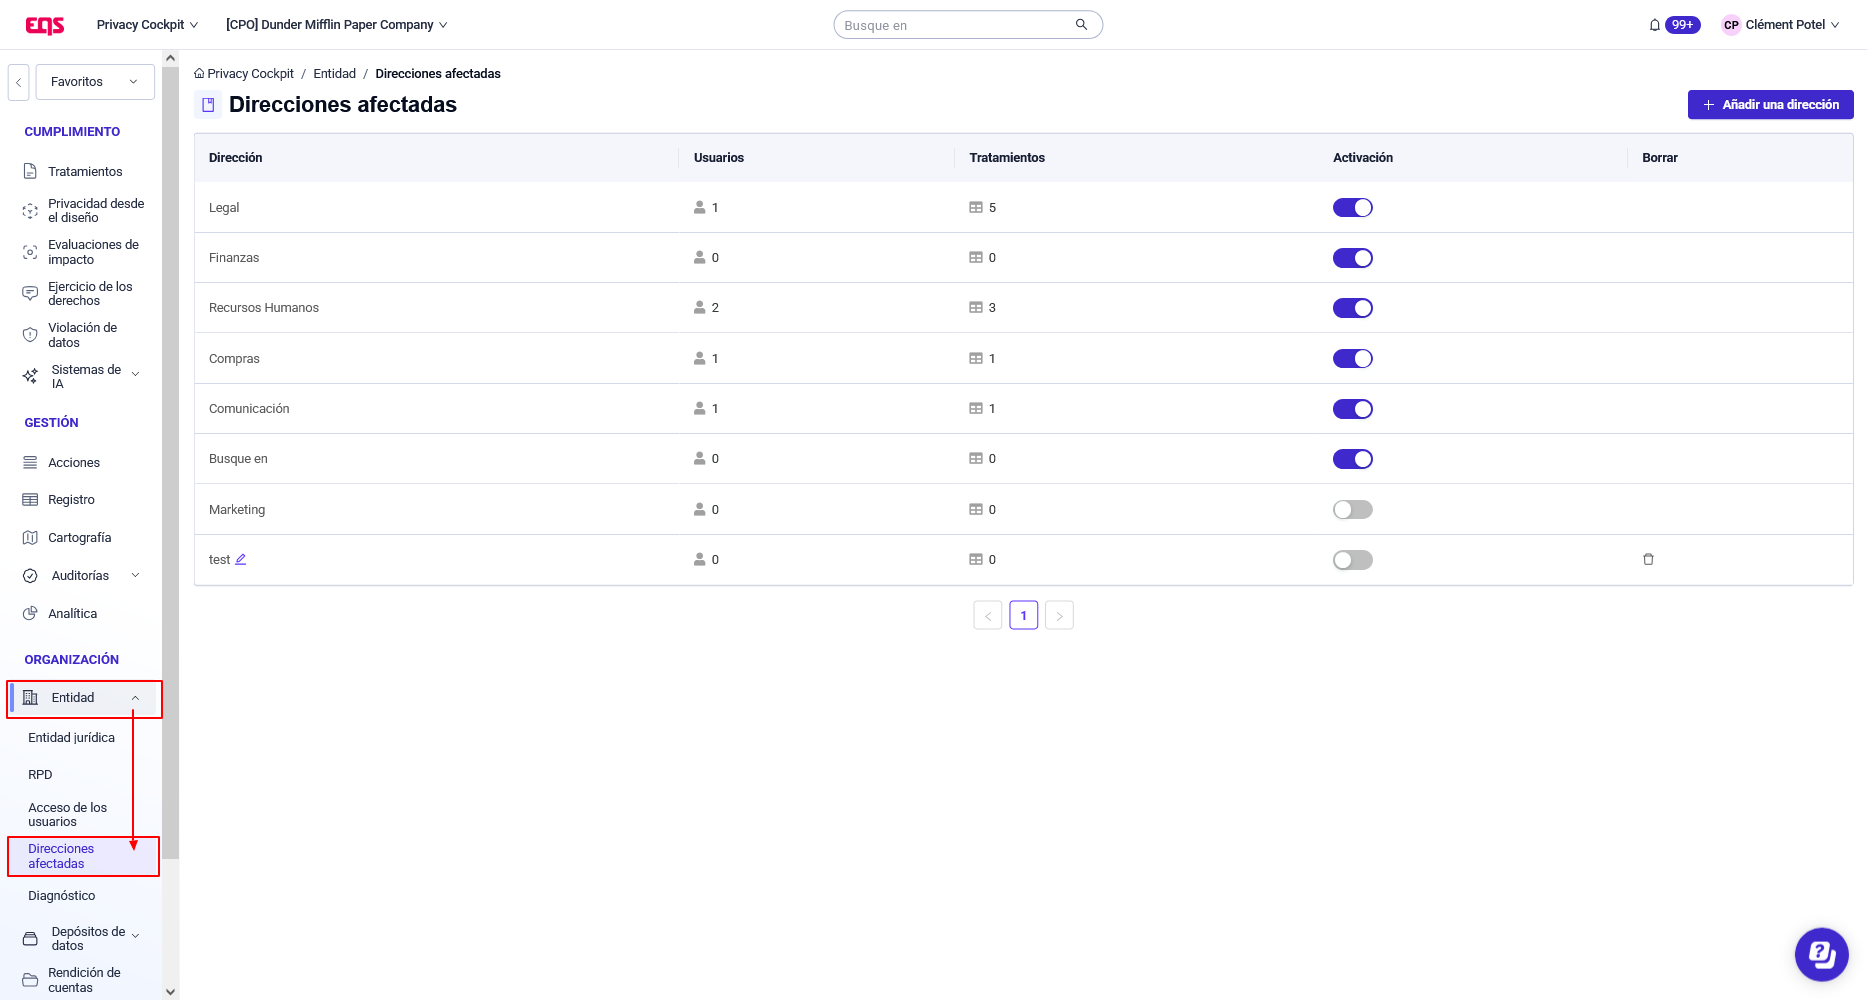Image resolution: width=1867 pixels, height=1000 pixels.
Task: Open the Favoritos dropdown
Action: point(95,82)
